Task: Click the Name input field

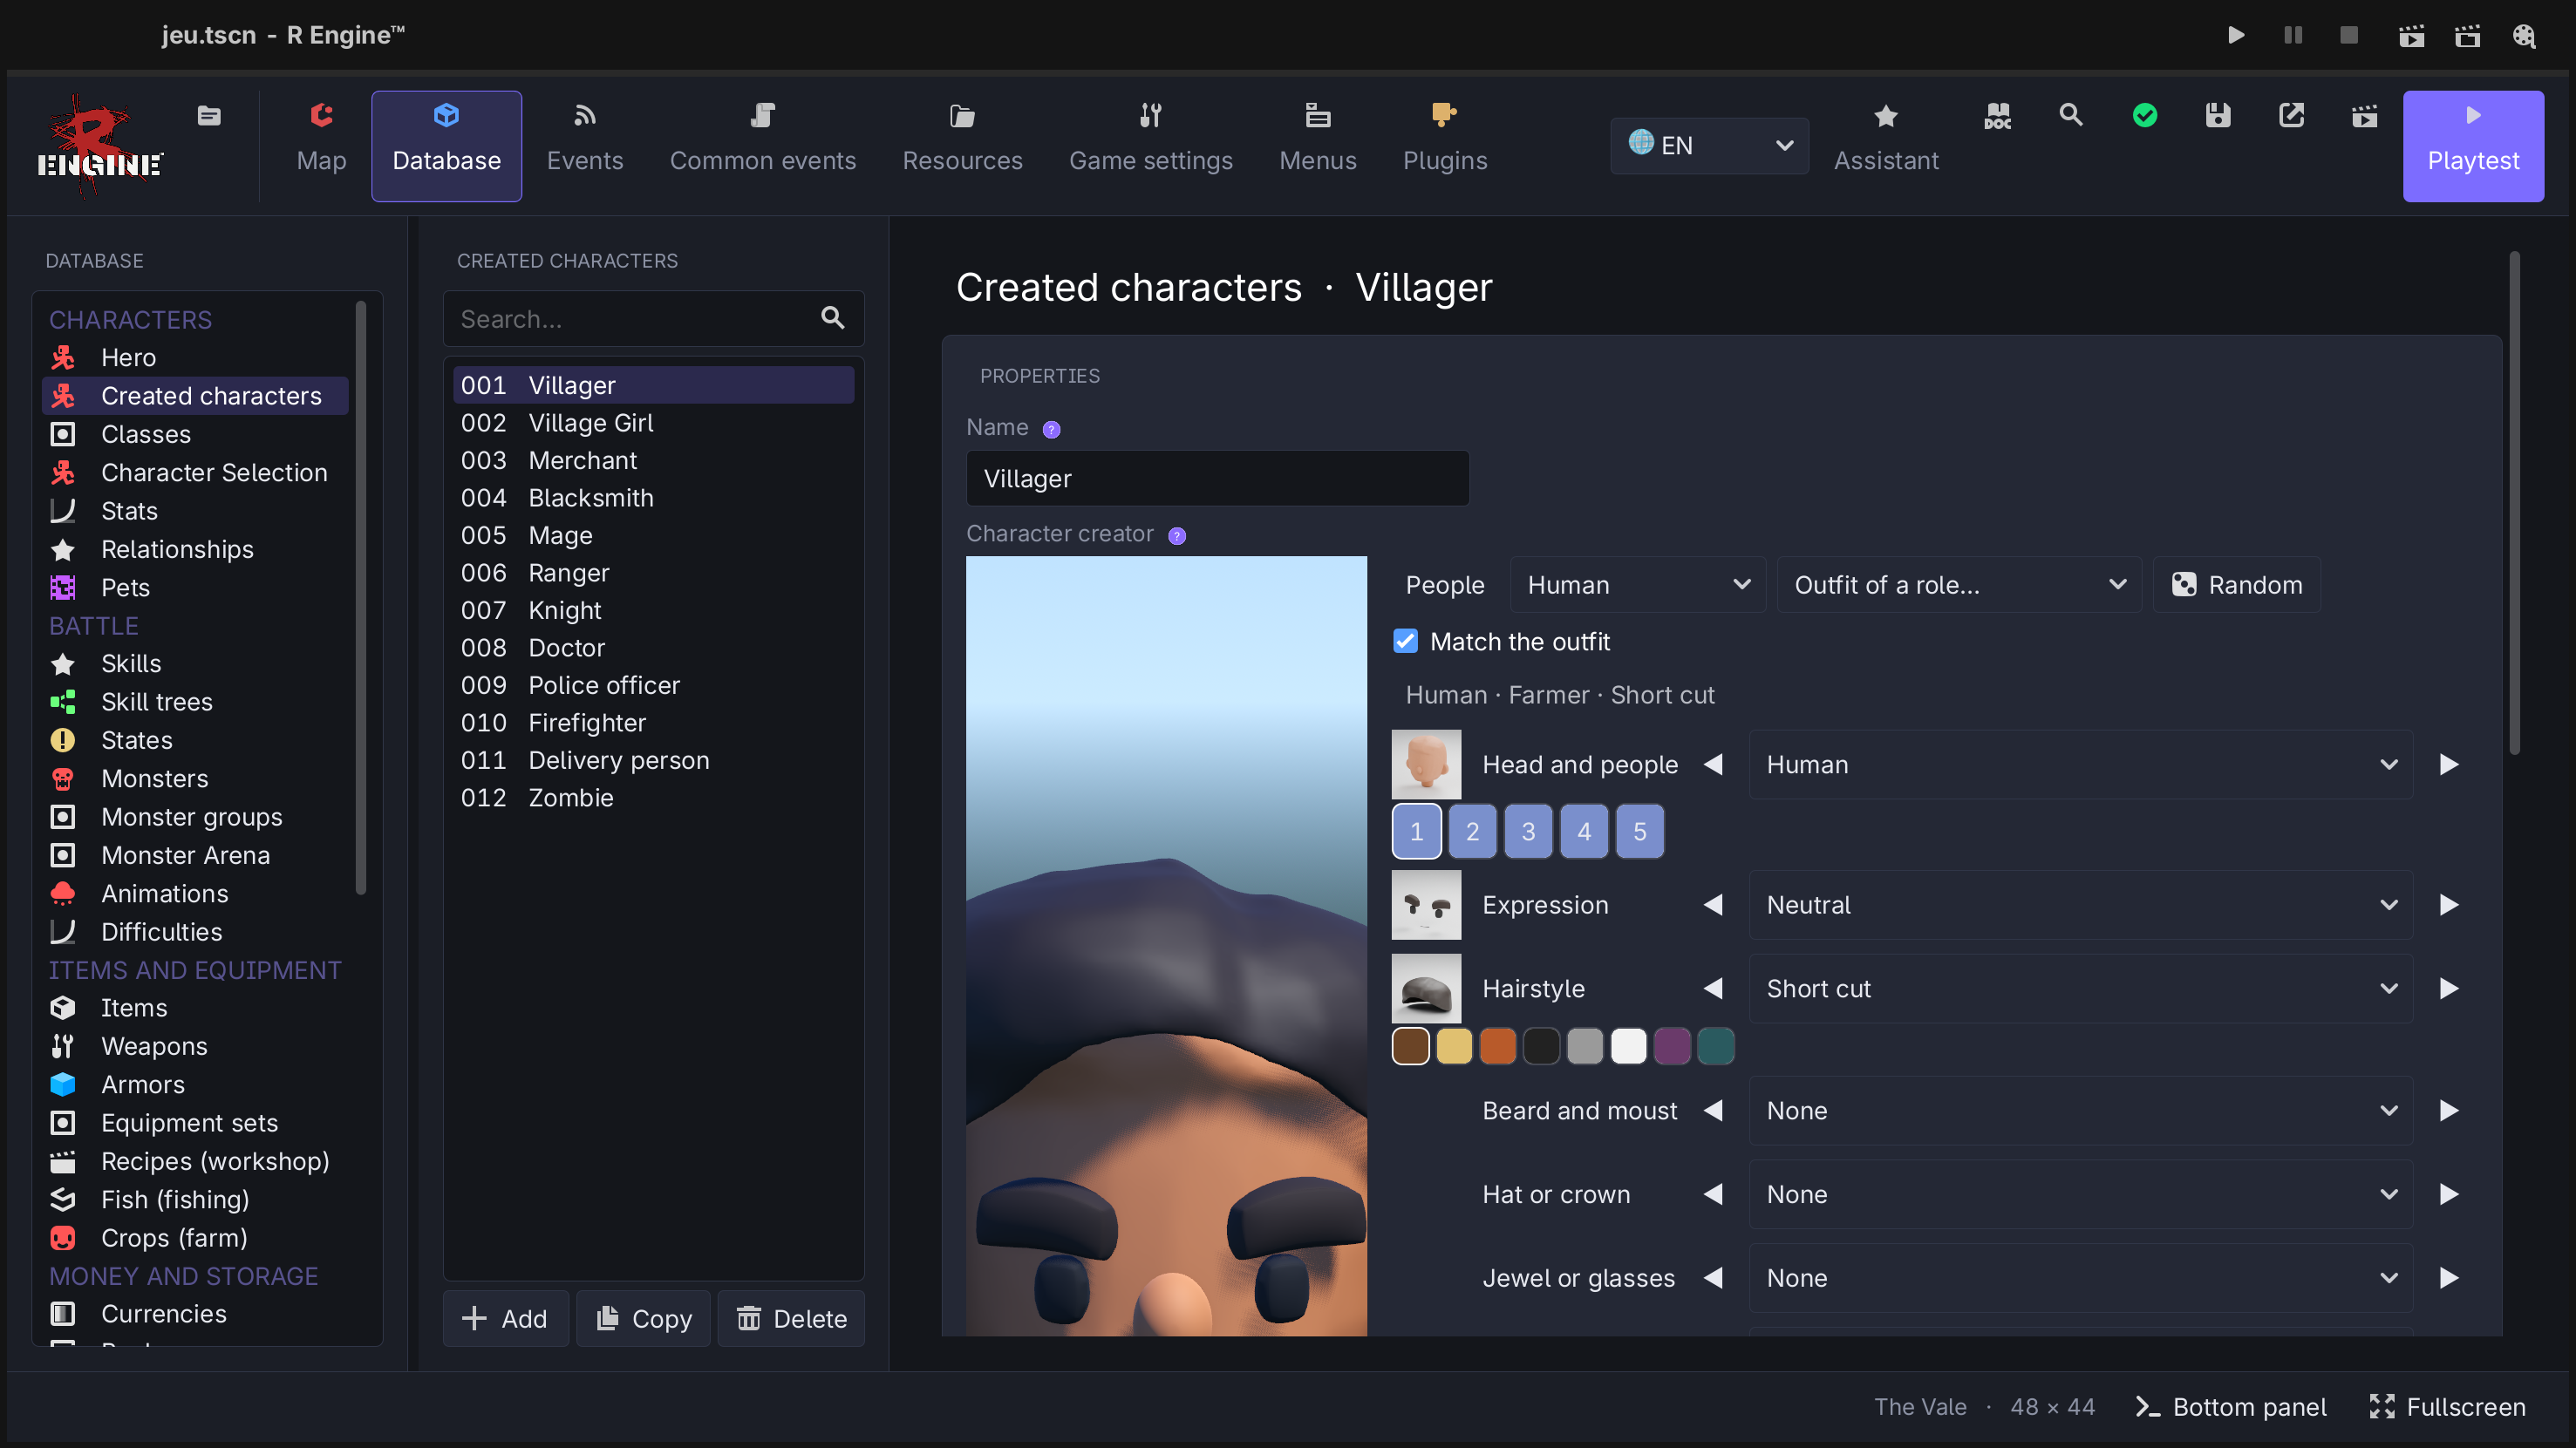Action: 1217,478
